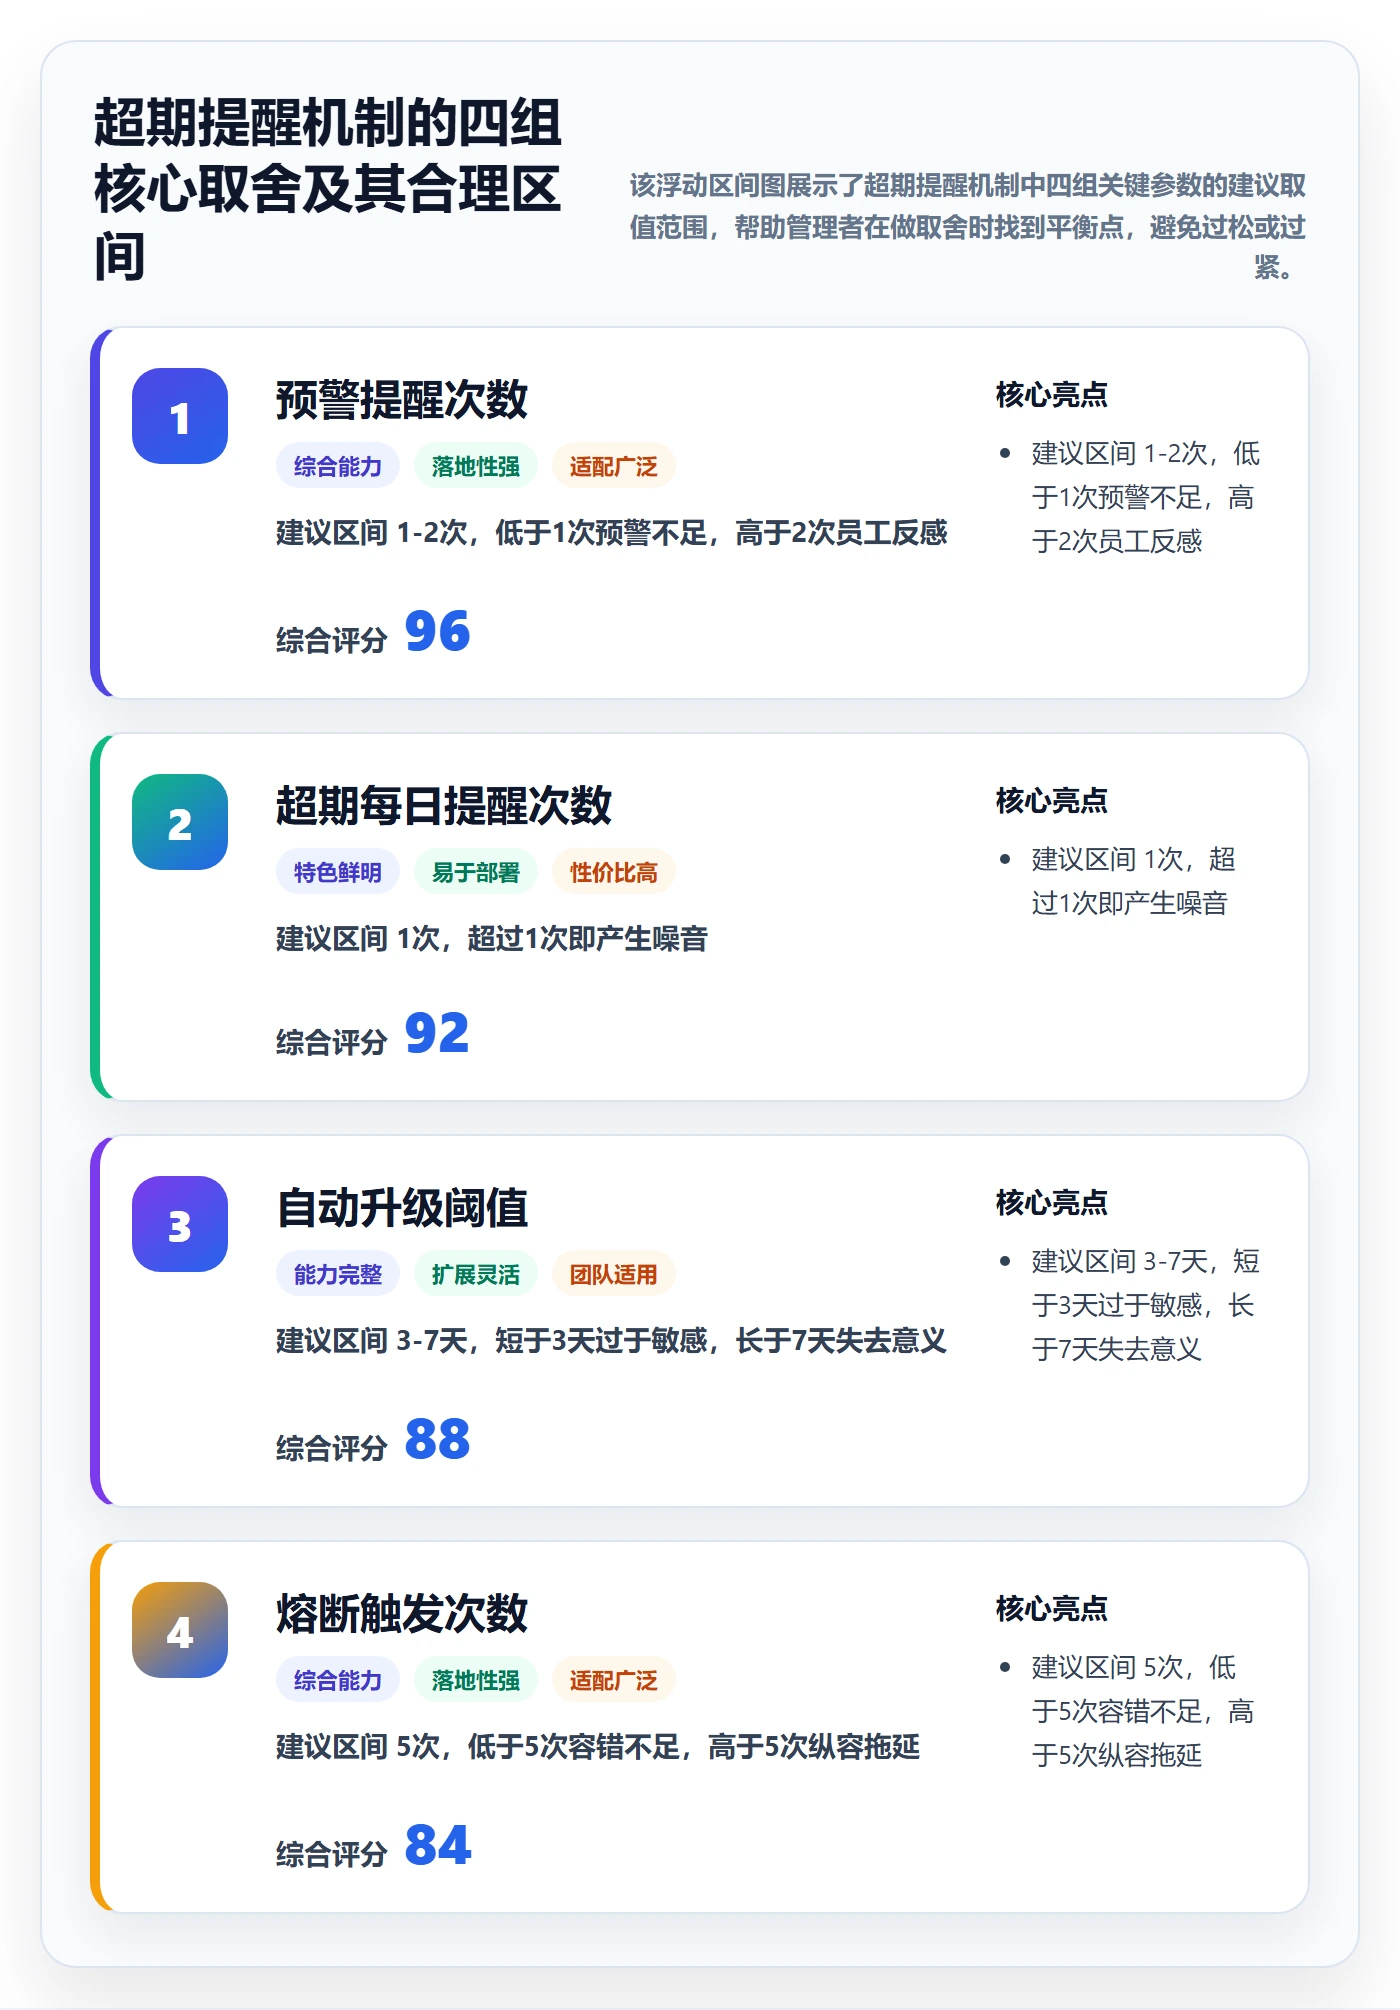Click 综合能力 tag in 预警提醒次数 card
Image resolution: width=1400 pixels, height=2010 pixels.
pyautogui.click(x=338, y=466)
